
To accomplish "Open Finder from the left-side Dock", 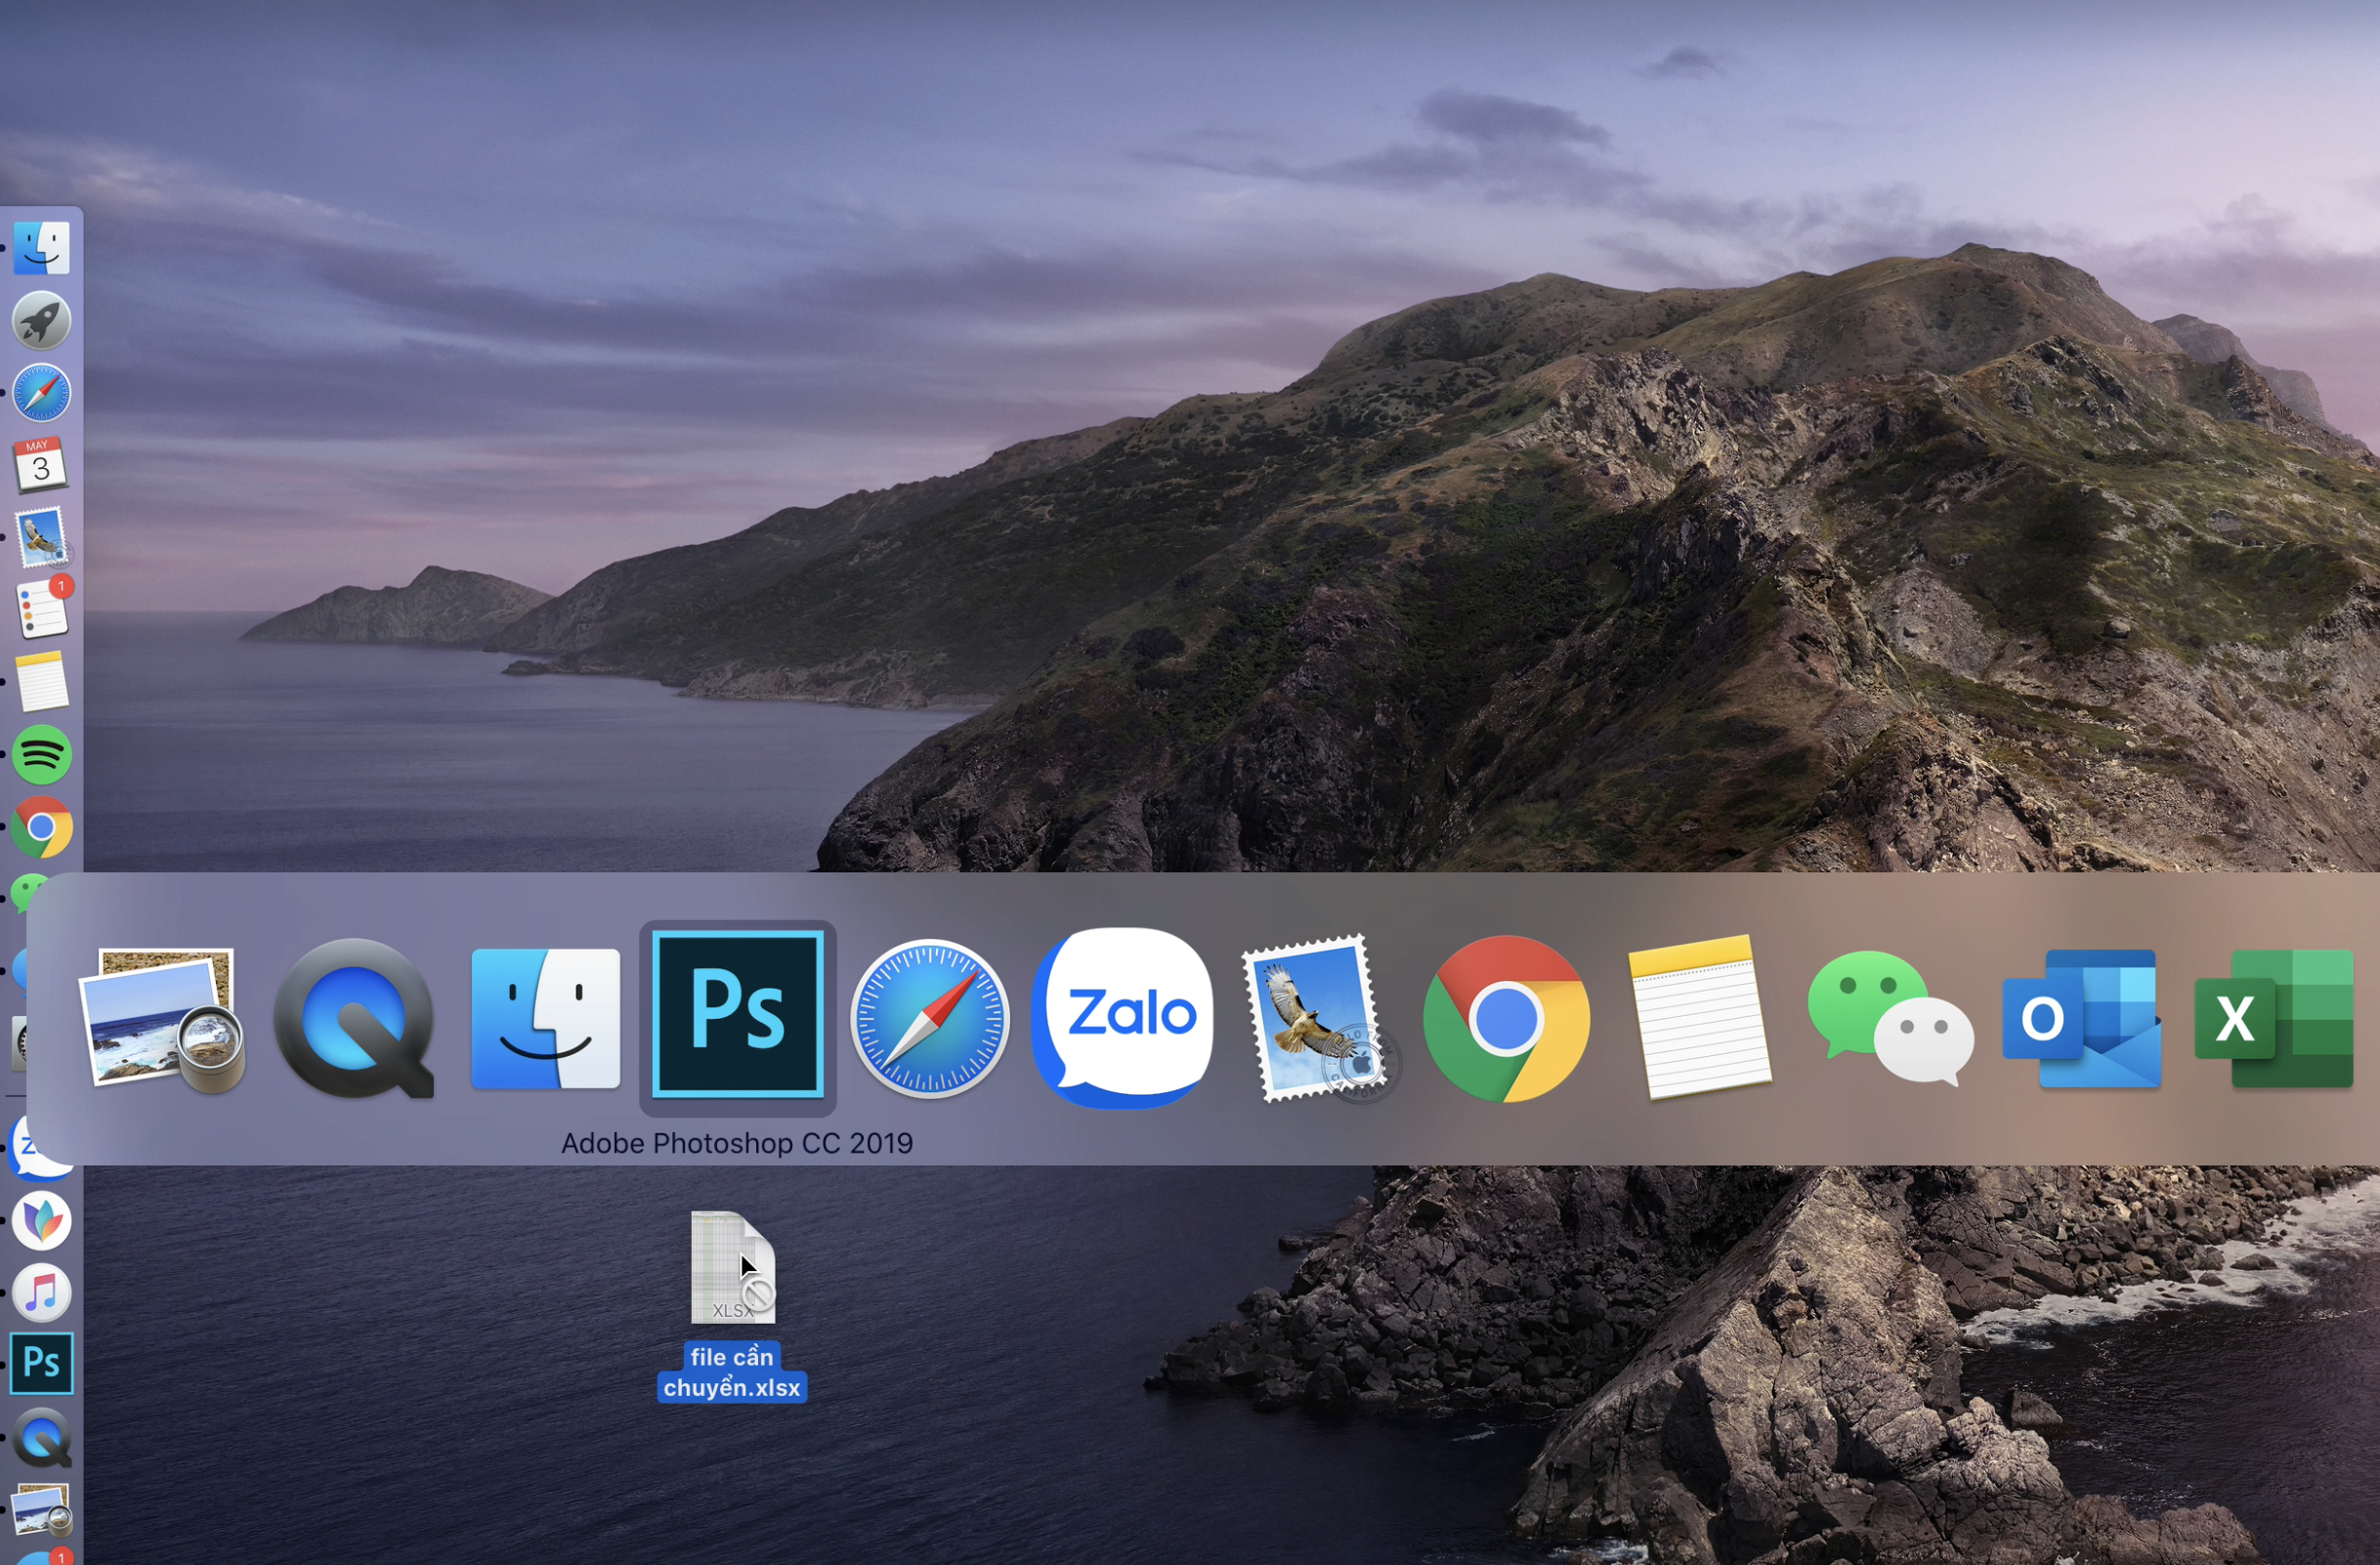I will 41,247.
